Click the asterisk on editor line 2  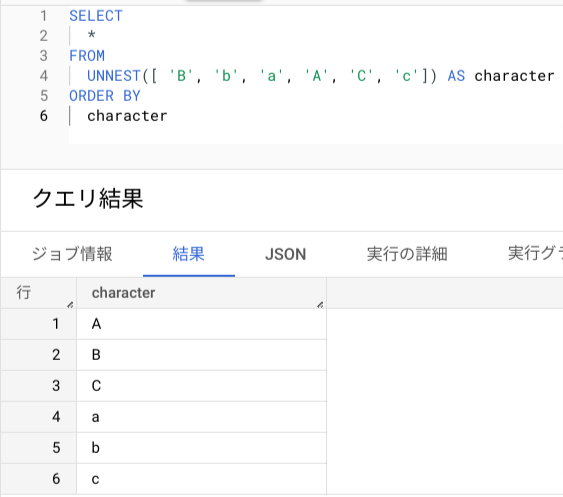point(92,35)
